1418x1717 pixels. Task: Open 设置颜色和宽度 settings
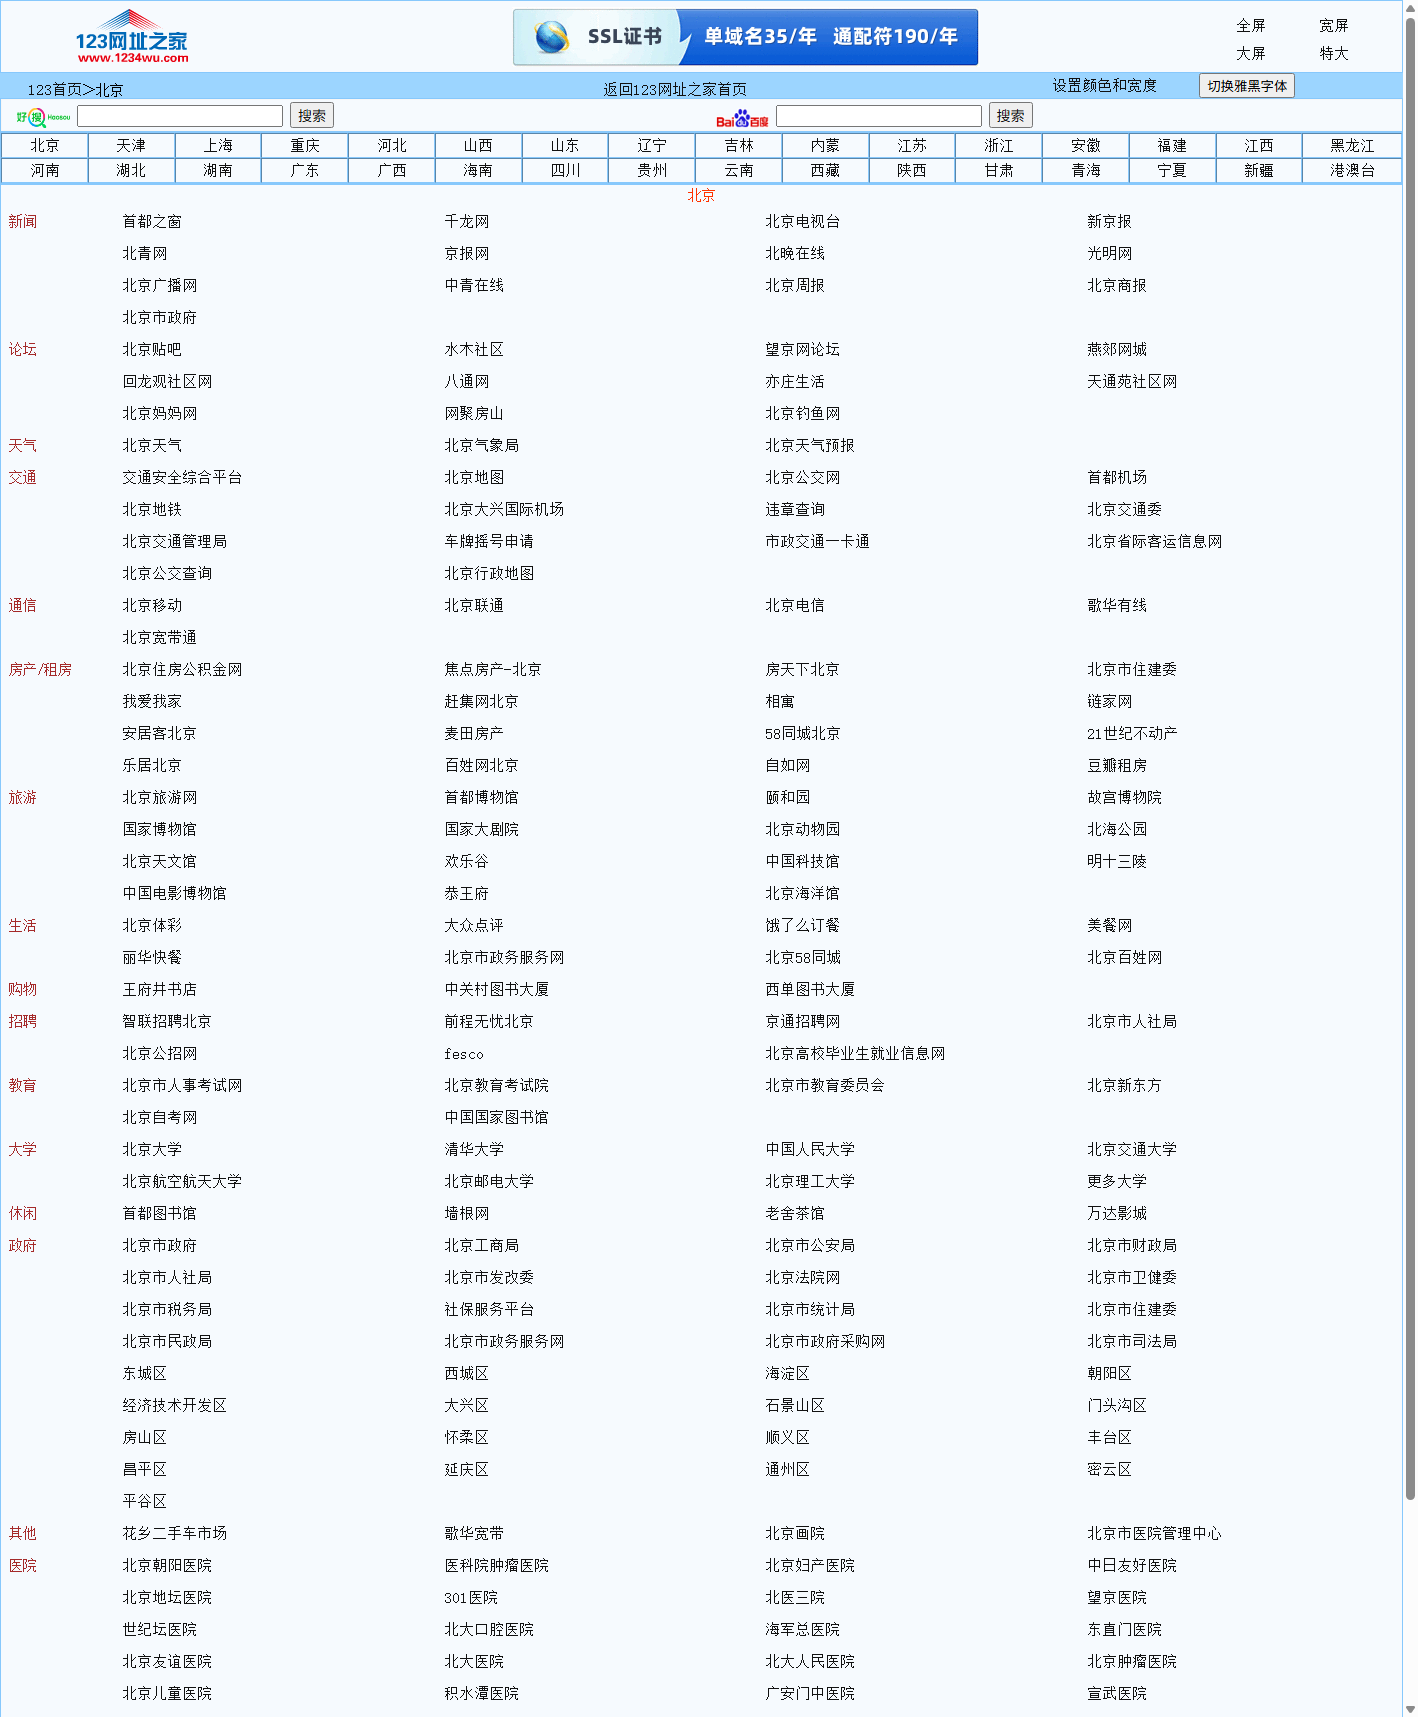1104,86
